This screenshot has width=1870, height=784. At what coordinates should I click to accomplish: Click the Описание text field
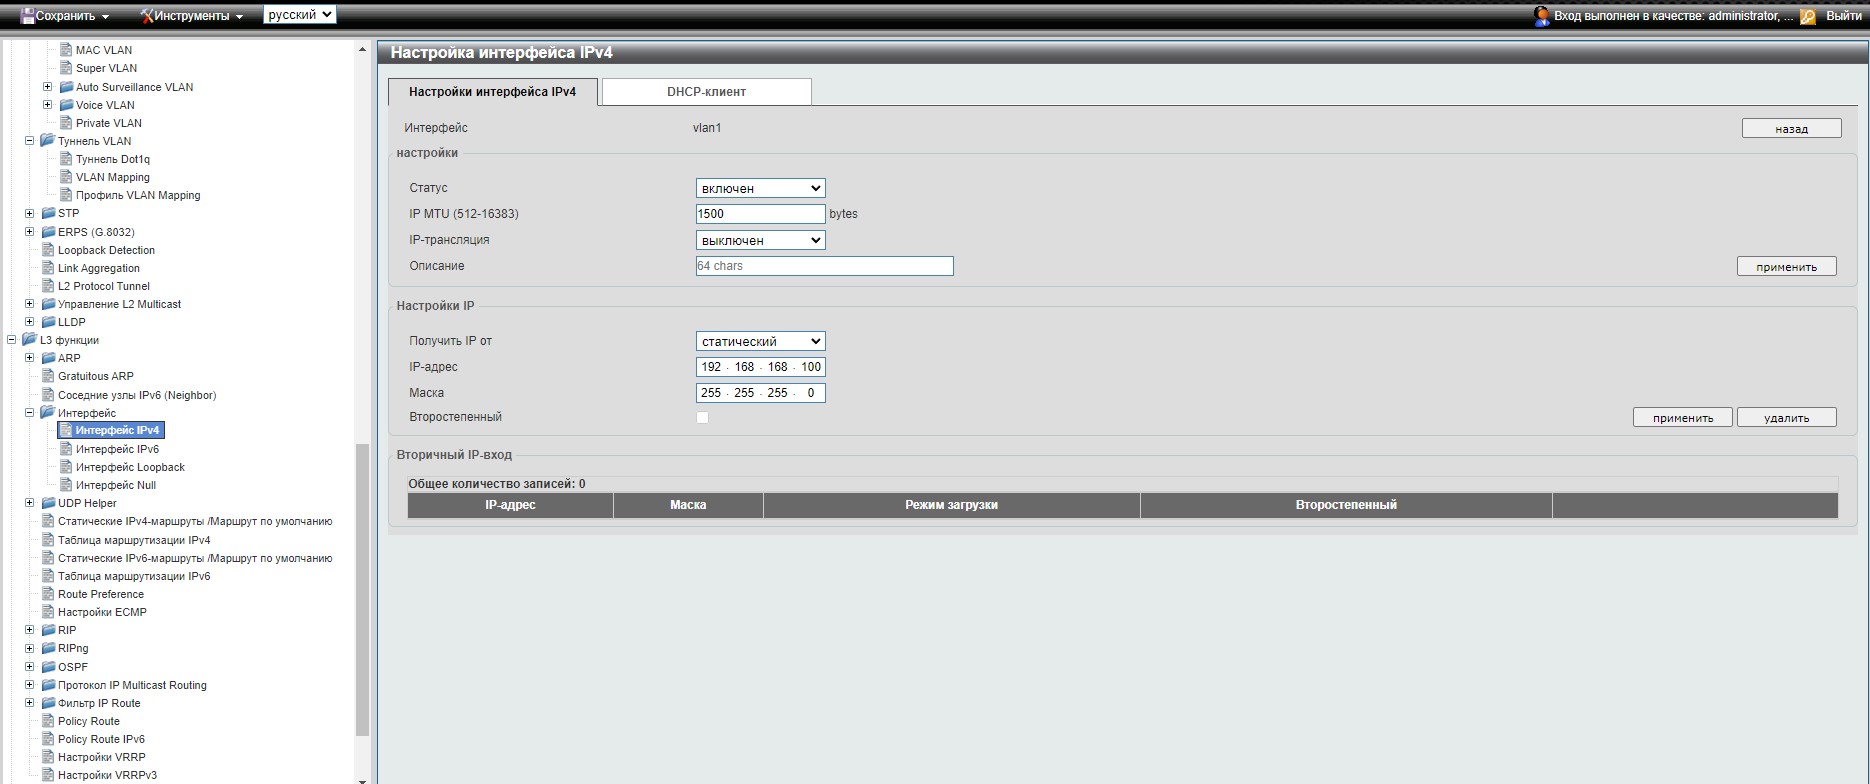pos(824,266)
